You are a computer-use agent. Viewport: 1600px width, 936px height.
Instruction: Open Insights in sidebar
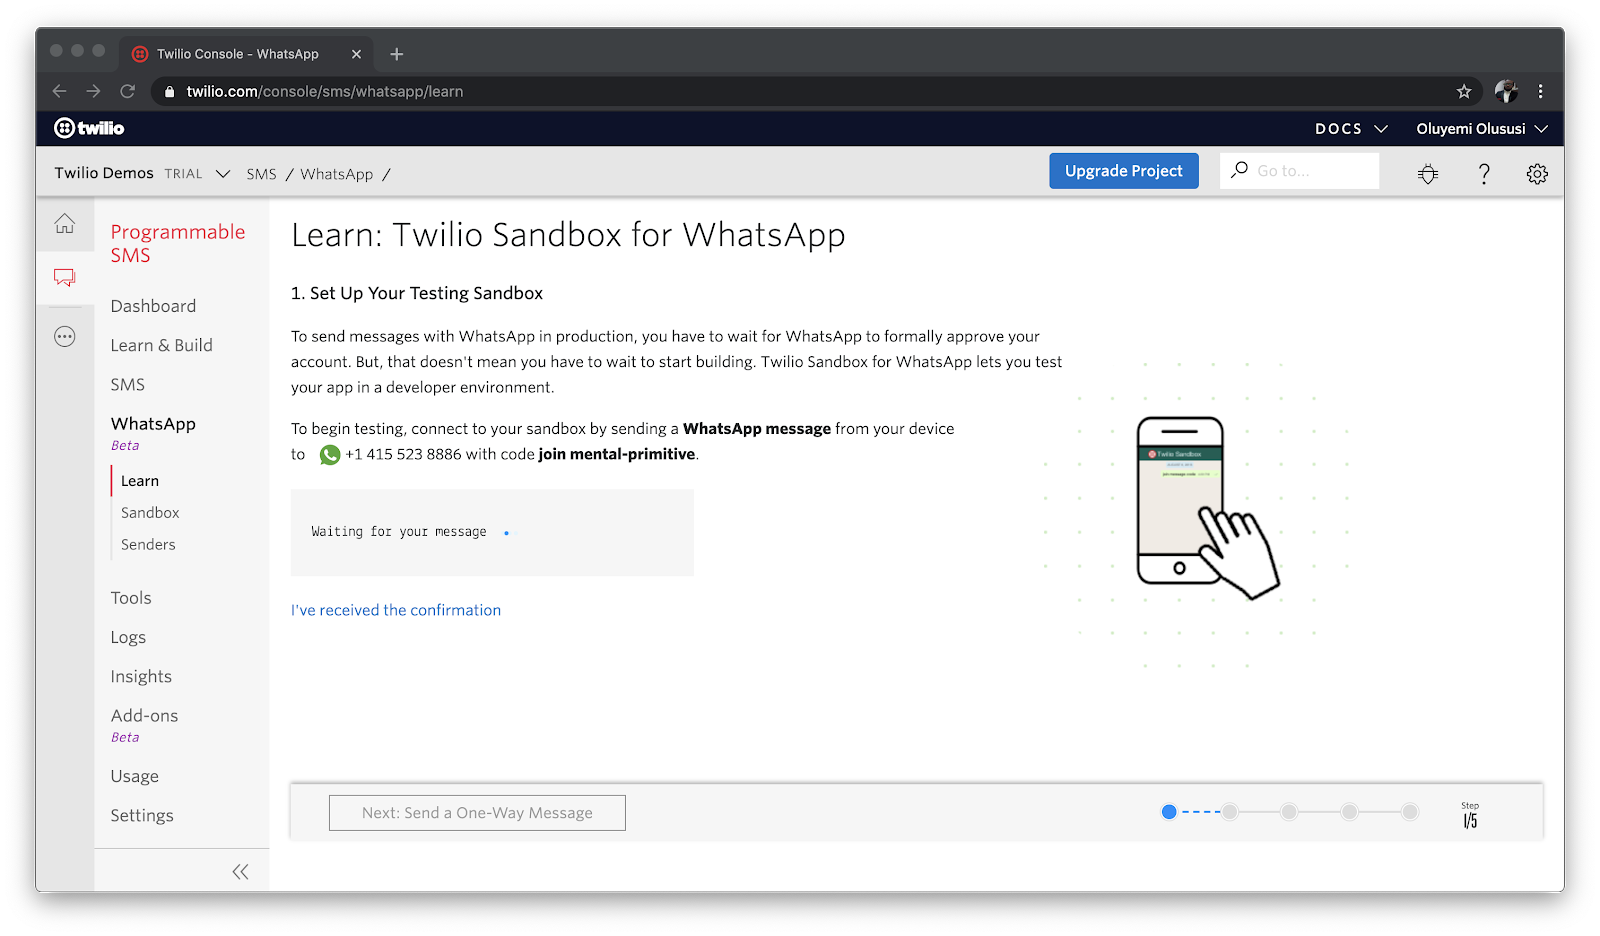[141, 677]
